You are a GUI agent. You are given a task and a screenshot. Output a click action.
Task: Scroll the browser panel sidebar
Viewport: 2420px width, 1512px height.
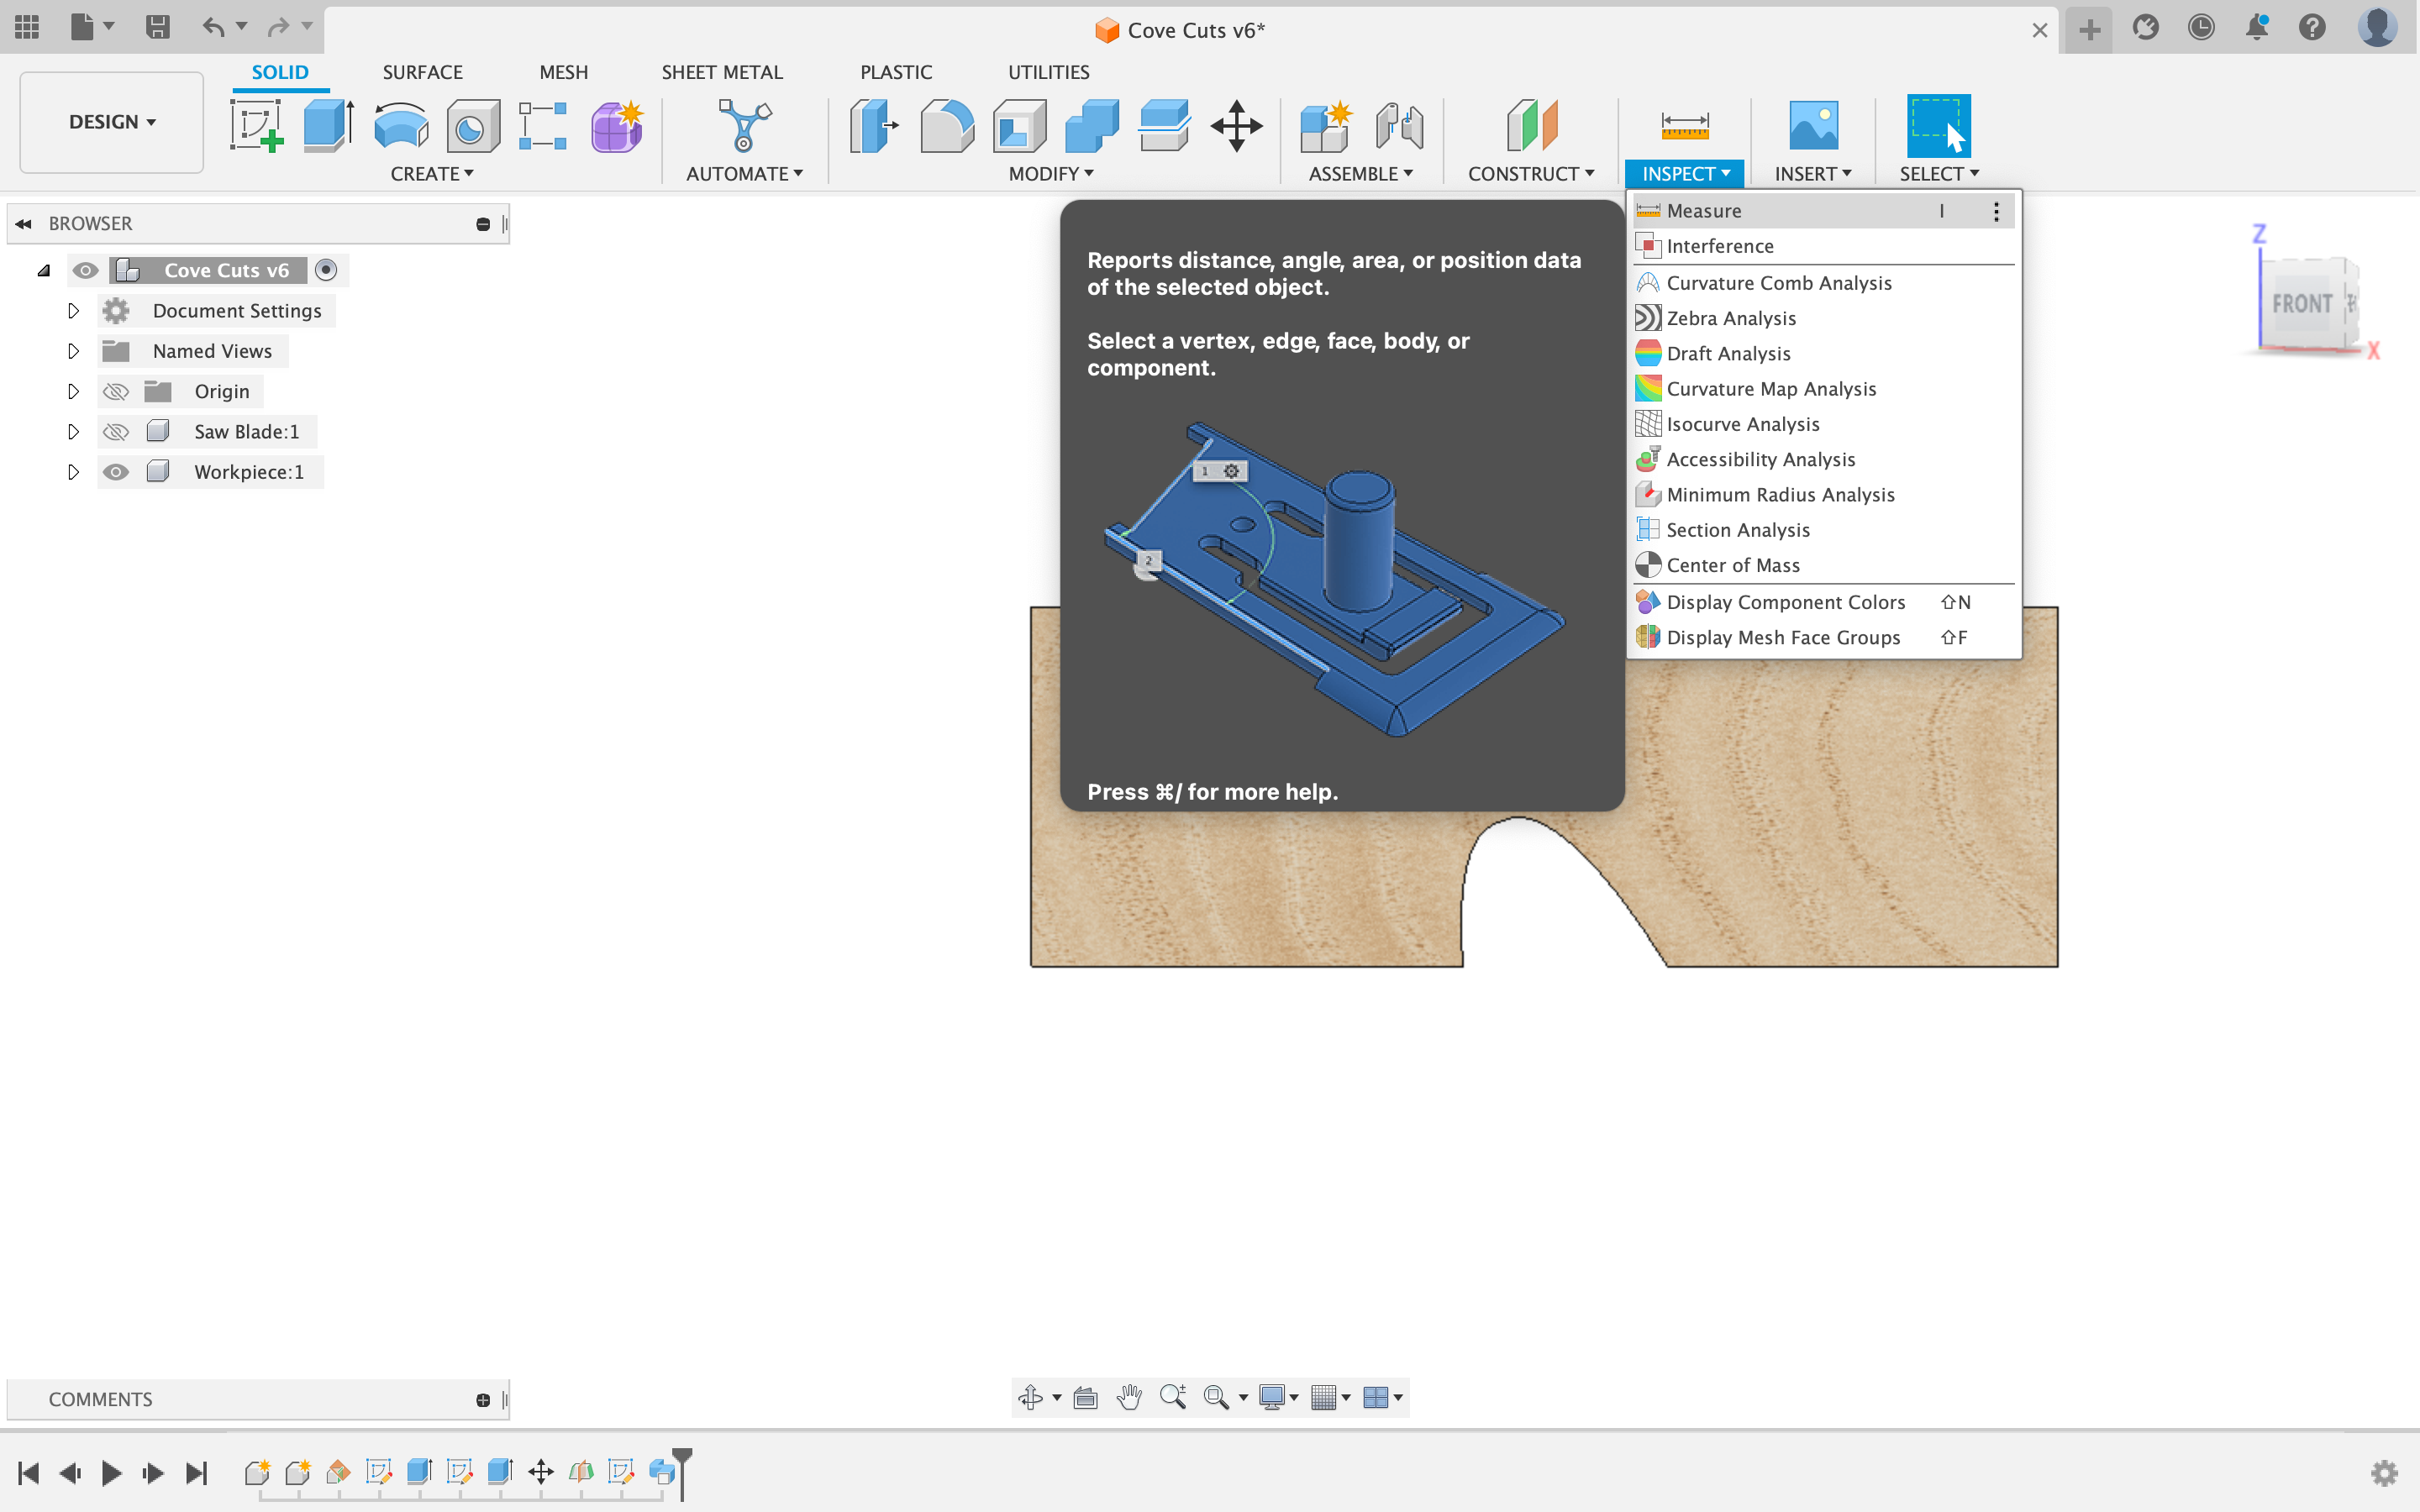point(503,223)
